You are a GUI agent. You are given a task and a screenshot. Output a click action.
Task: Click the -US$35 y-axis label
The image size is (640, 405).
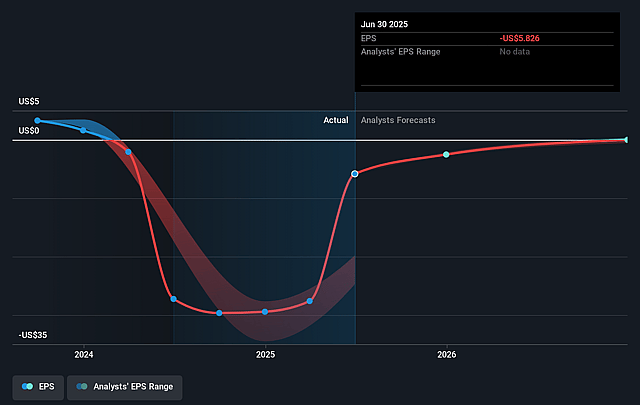tap(33, 335)
